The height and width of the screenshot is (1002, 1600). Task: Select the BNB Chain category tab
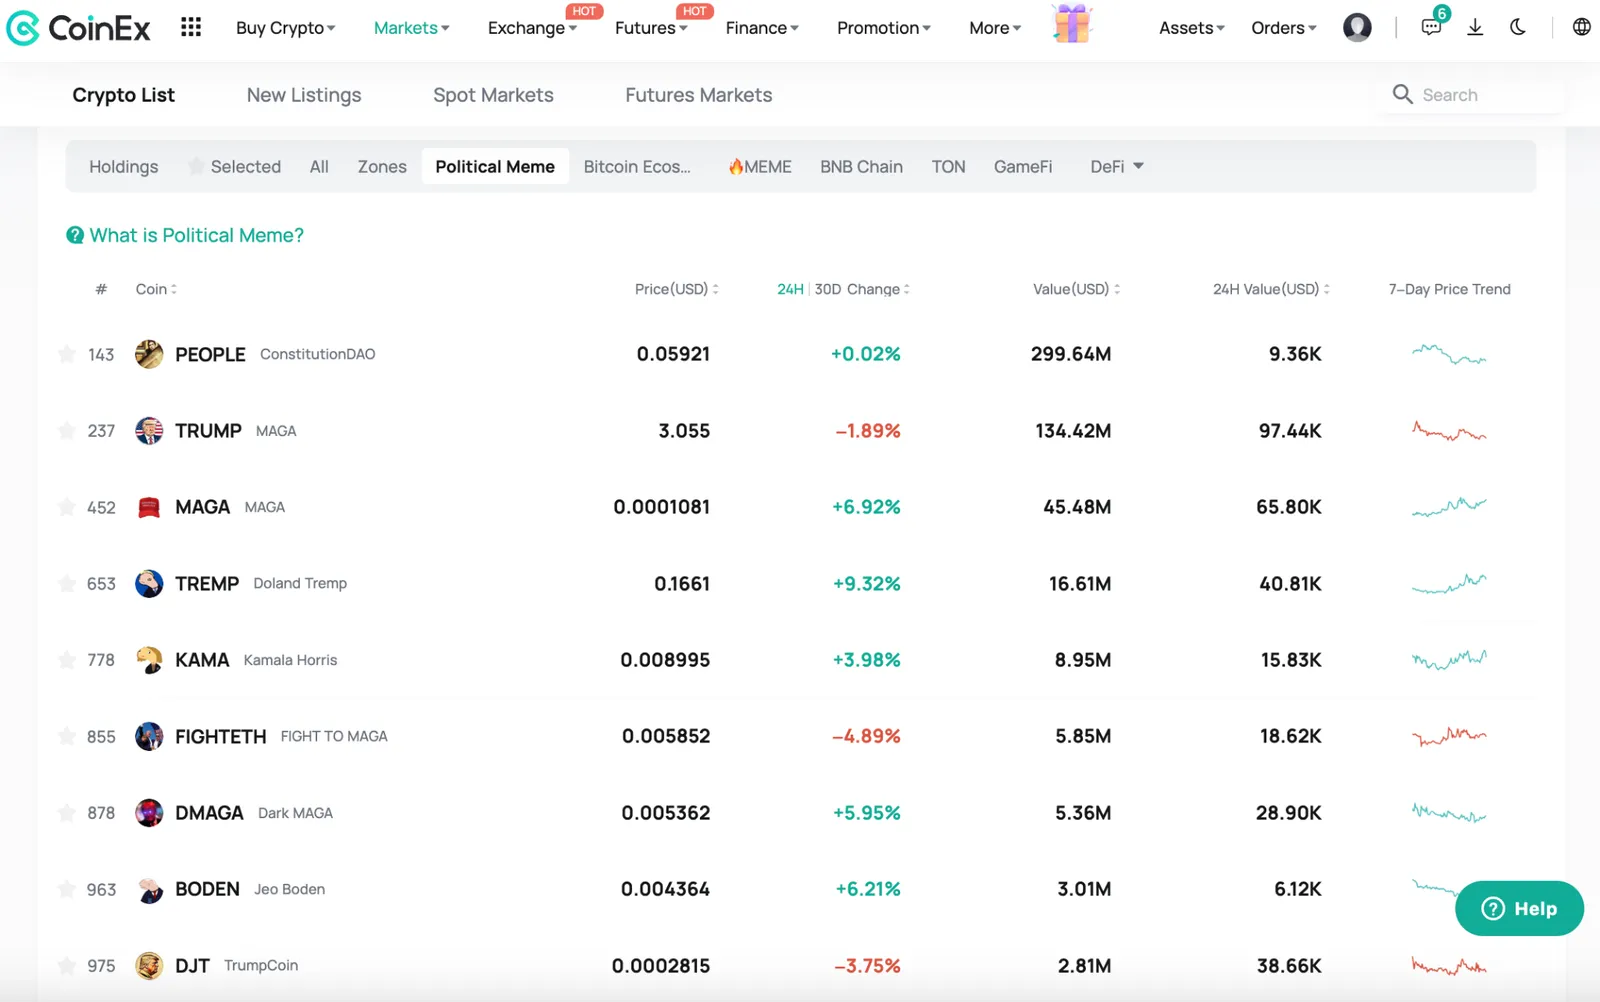[861, 167]
